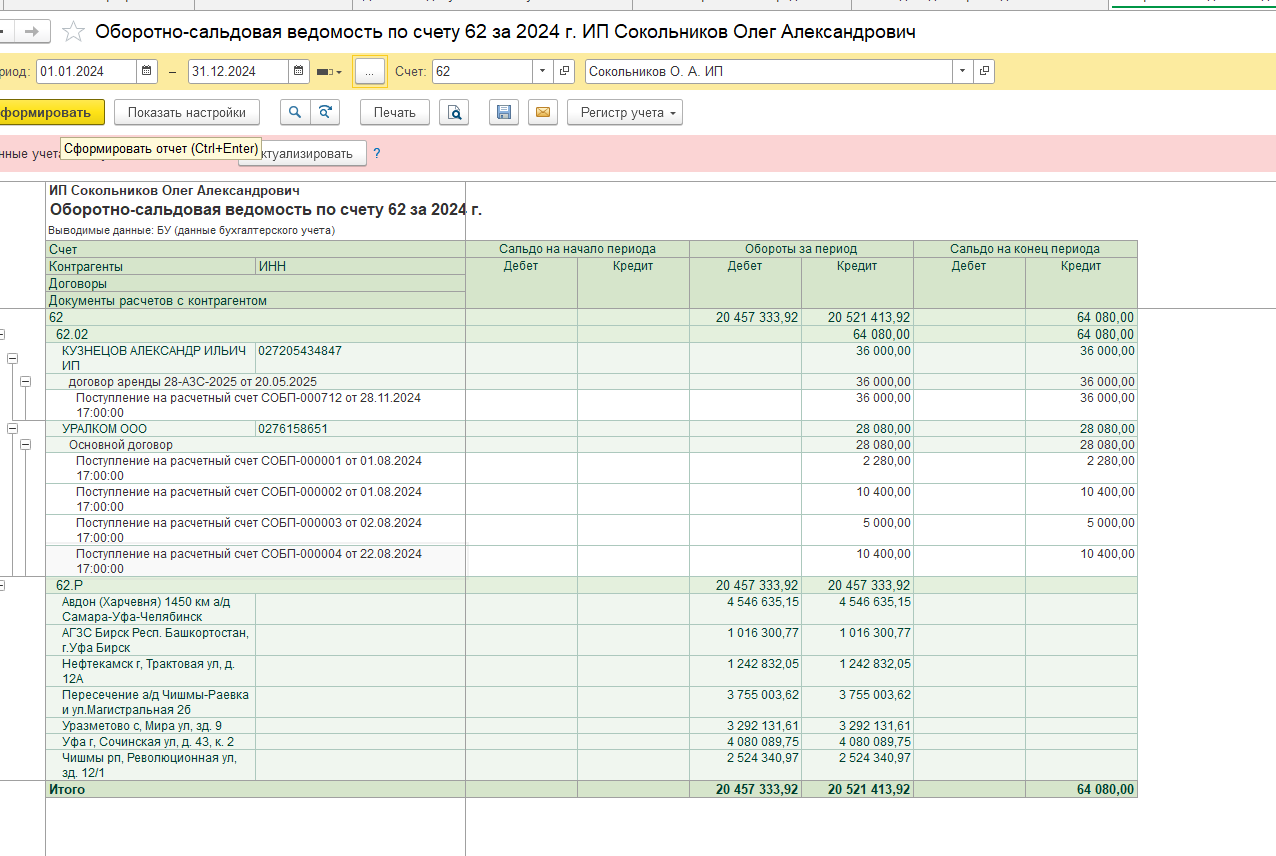
Task: Select КУЗНЕЦОВ АЛЕКСАНДР ИЛЬИЧ ИП cell
Action: 151,358
